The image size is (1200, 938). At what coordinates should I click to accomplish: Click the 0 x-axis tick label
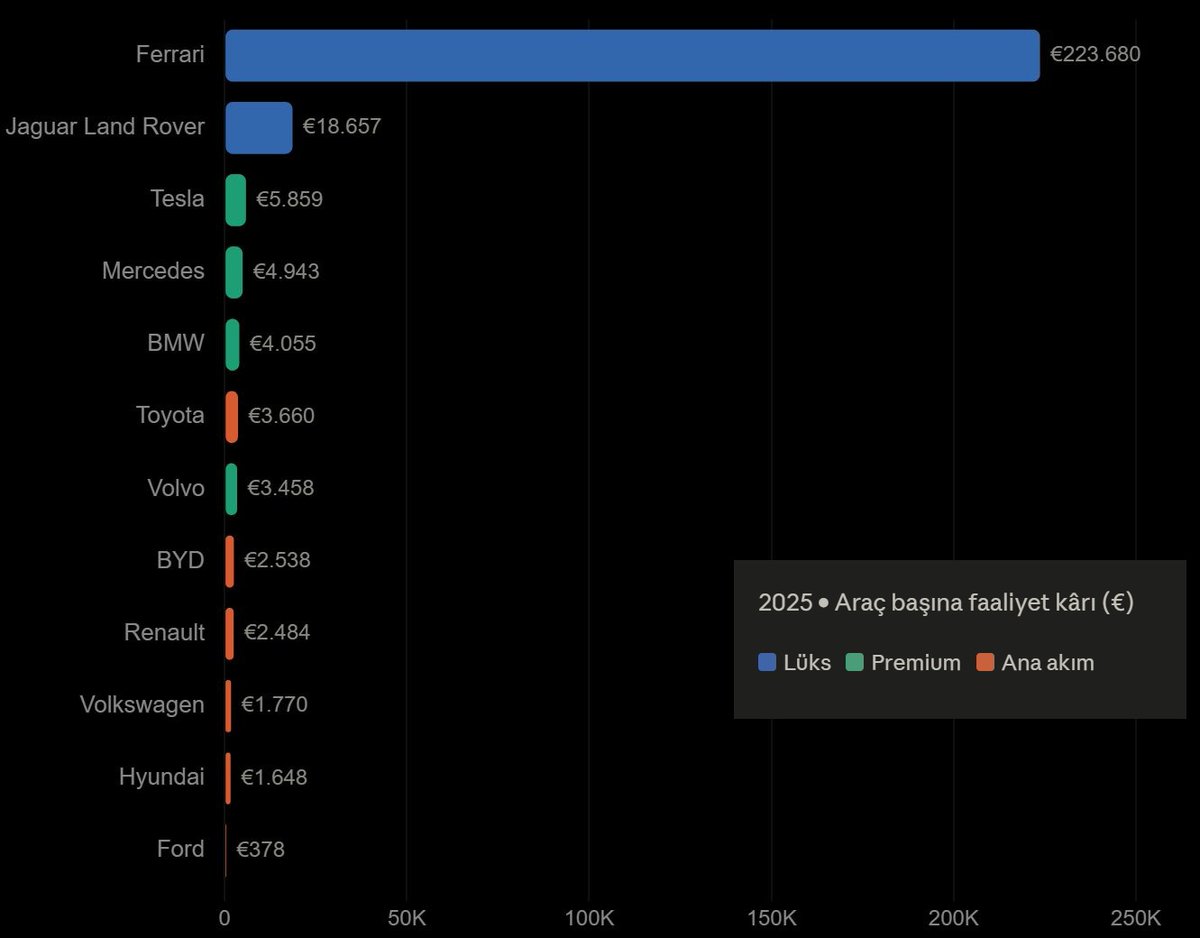[x=225, y=918]
